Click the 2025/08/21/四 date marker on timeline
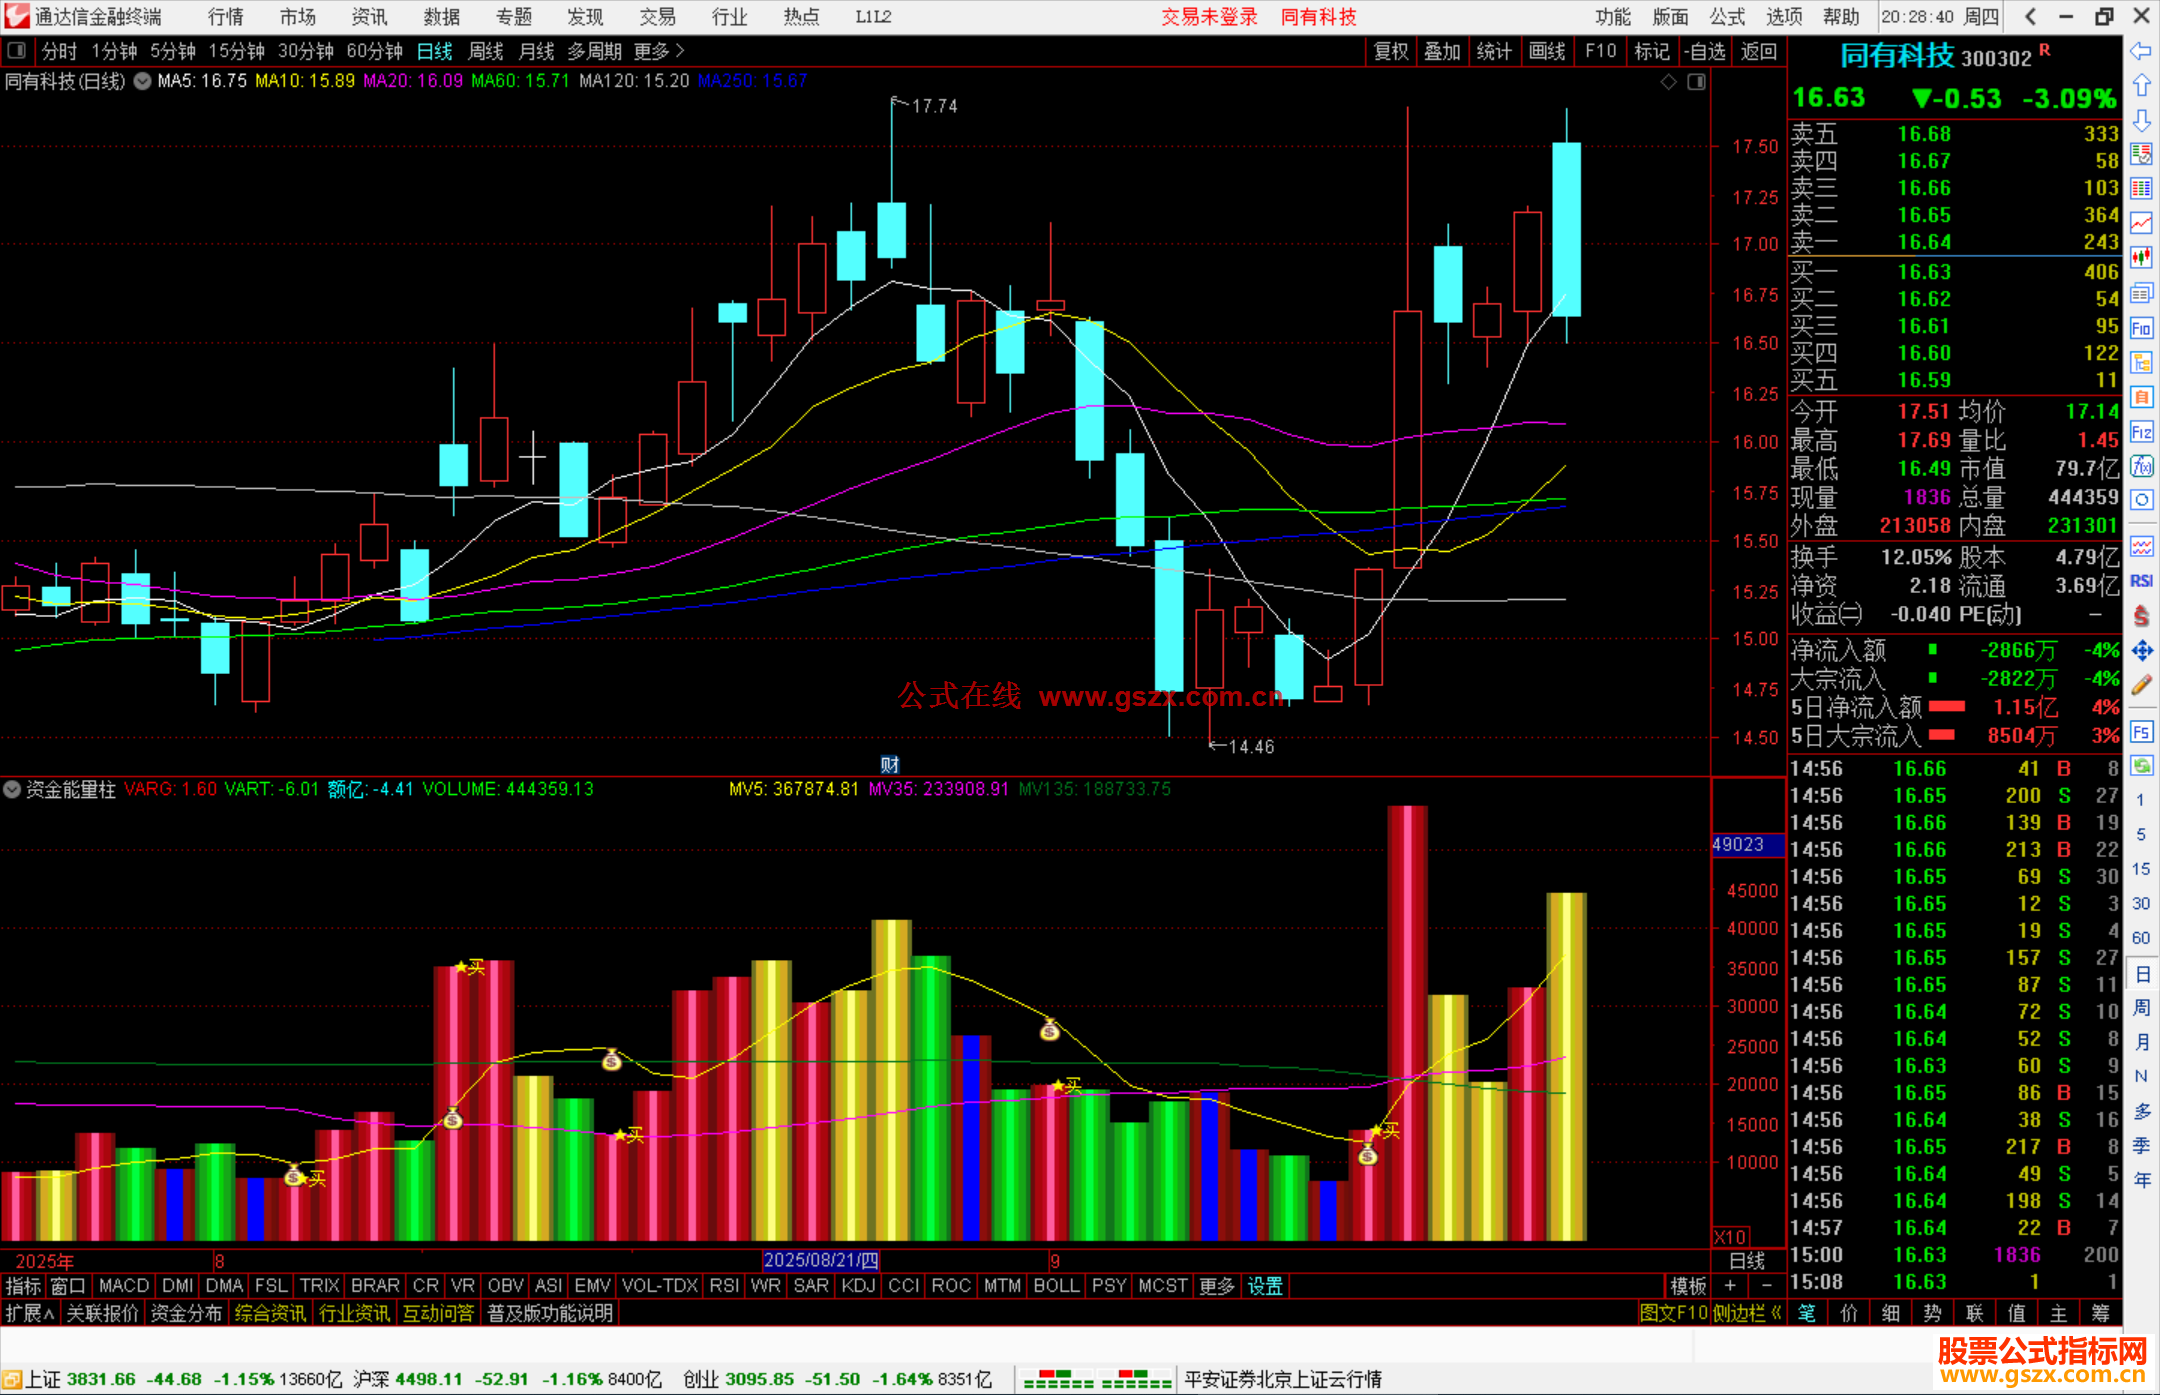The image size is (2160, 1395). click(821, 1260)
